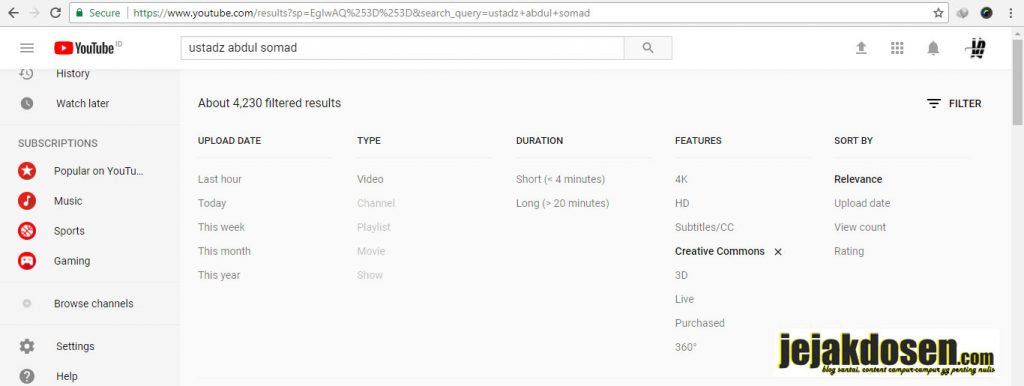Image resolution: width=1024 pixels, height=386 pixels.
Task: Click the search box with ustadz abdul somad
Action: 402,48
